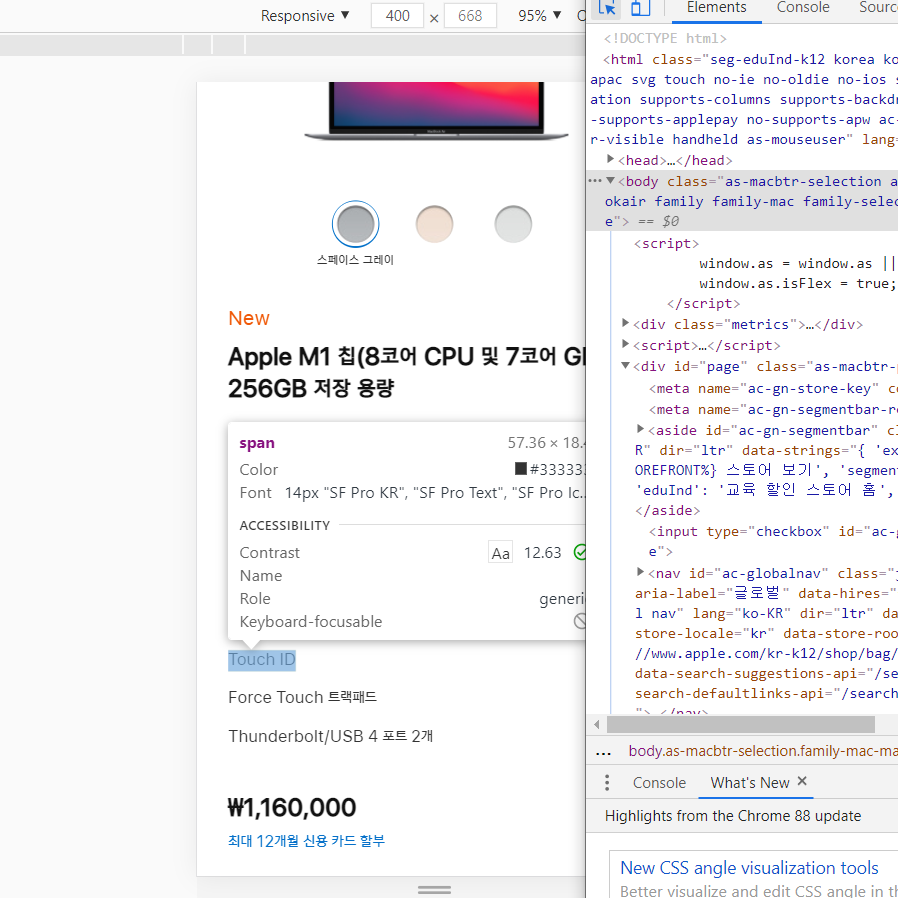
Task: Click the viewport bottom resize handle
Action: 434,890
